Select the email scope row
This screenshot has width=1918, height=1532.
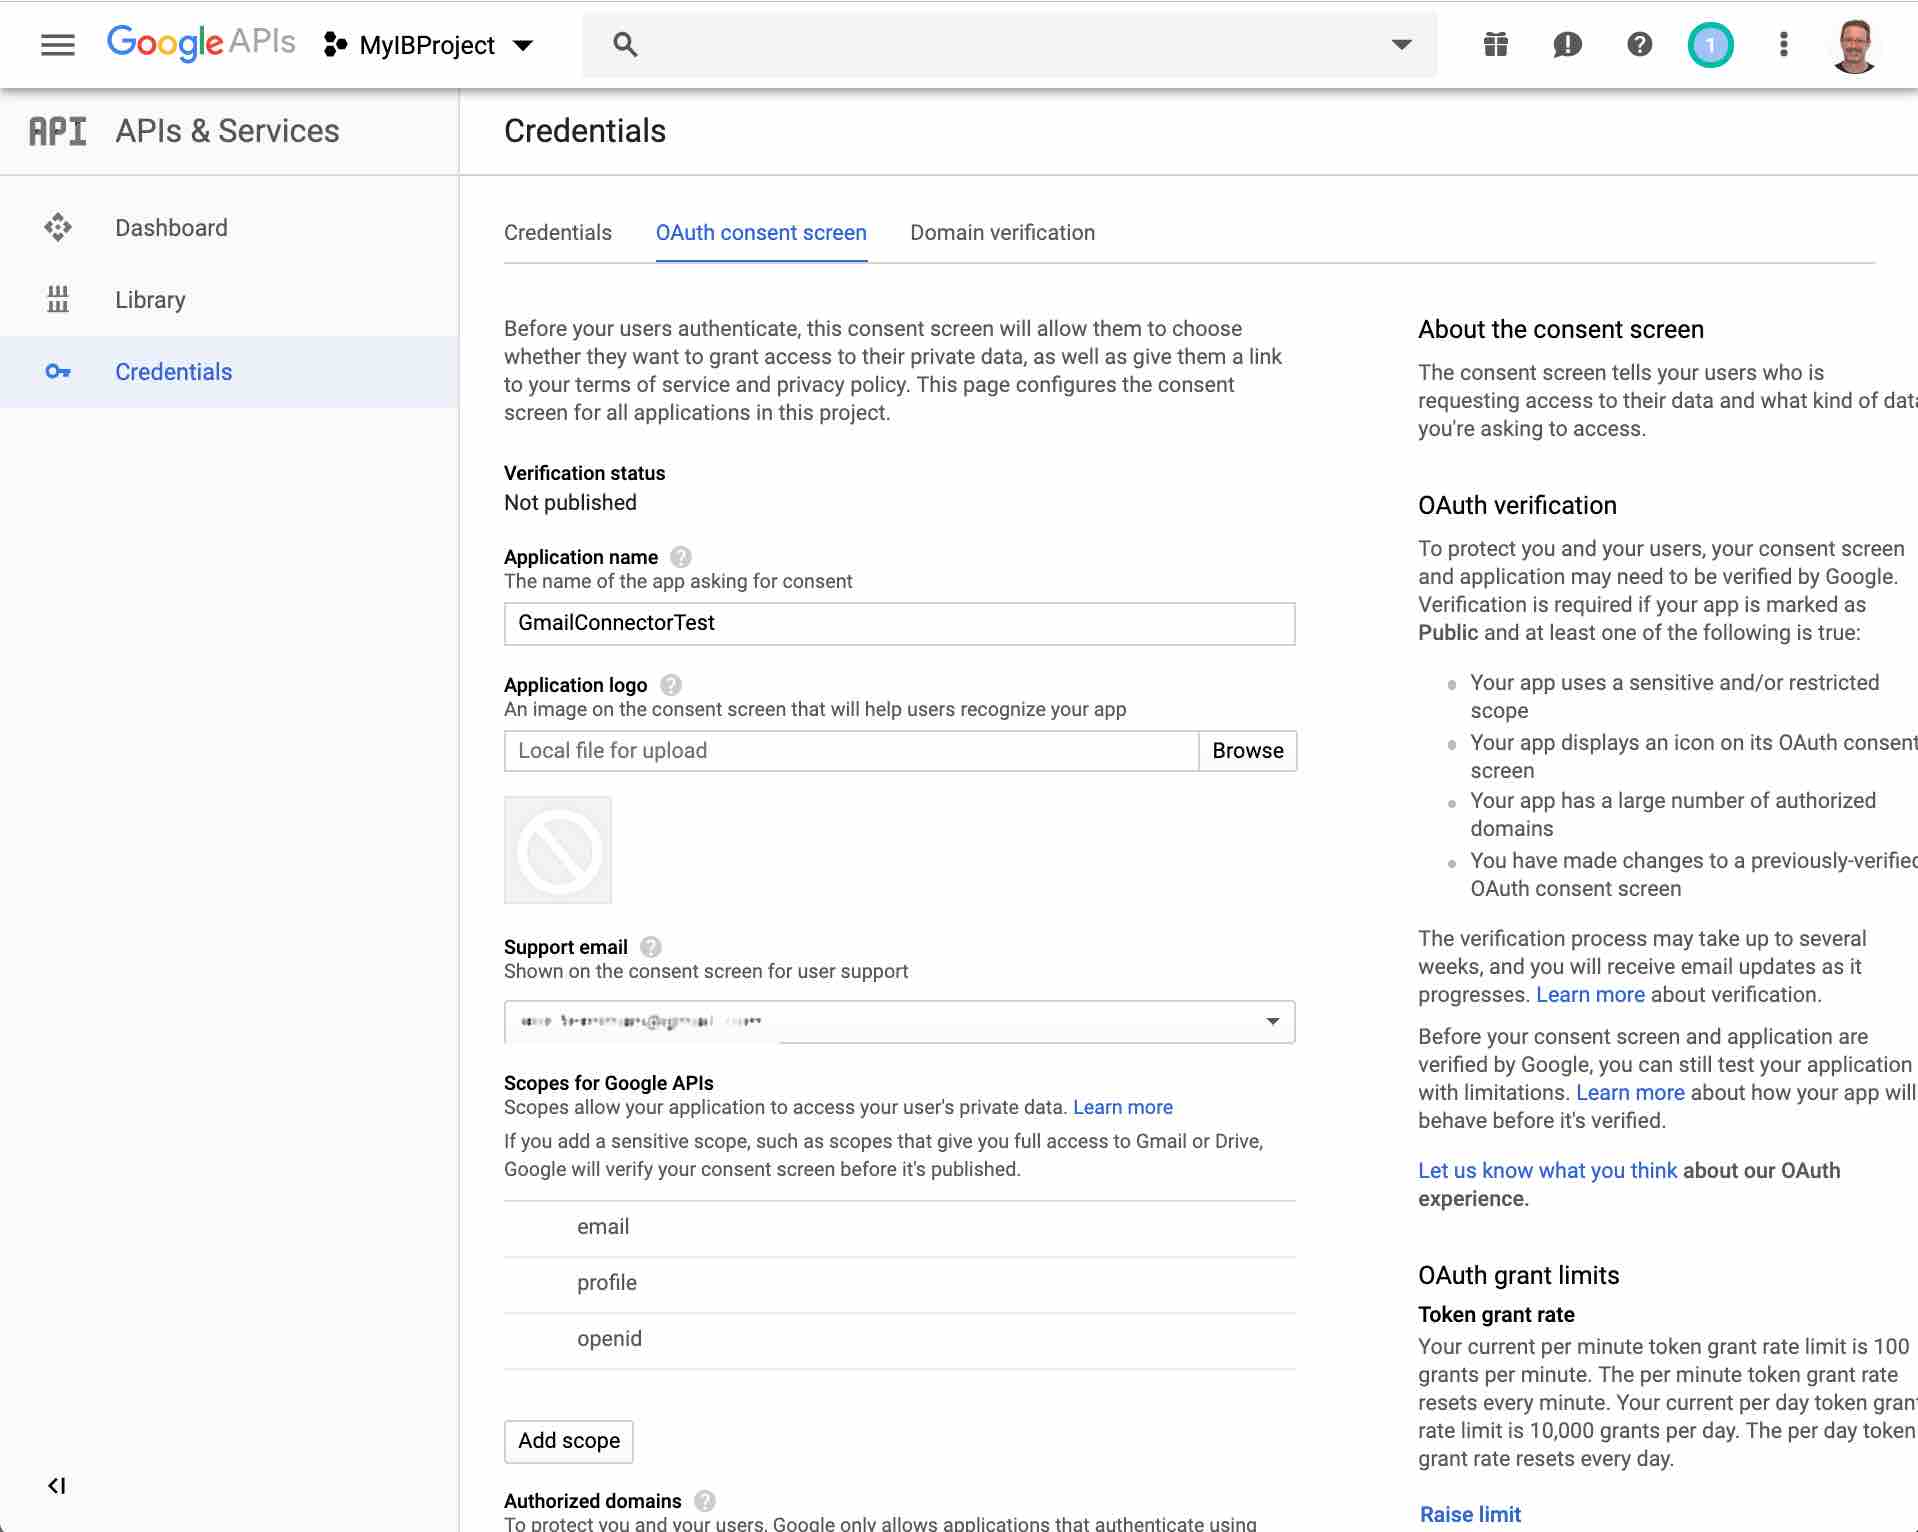(900, 1228)
